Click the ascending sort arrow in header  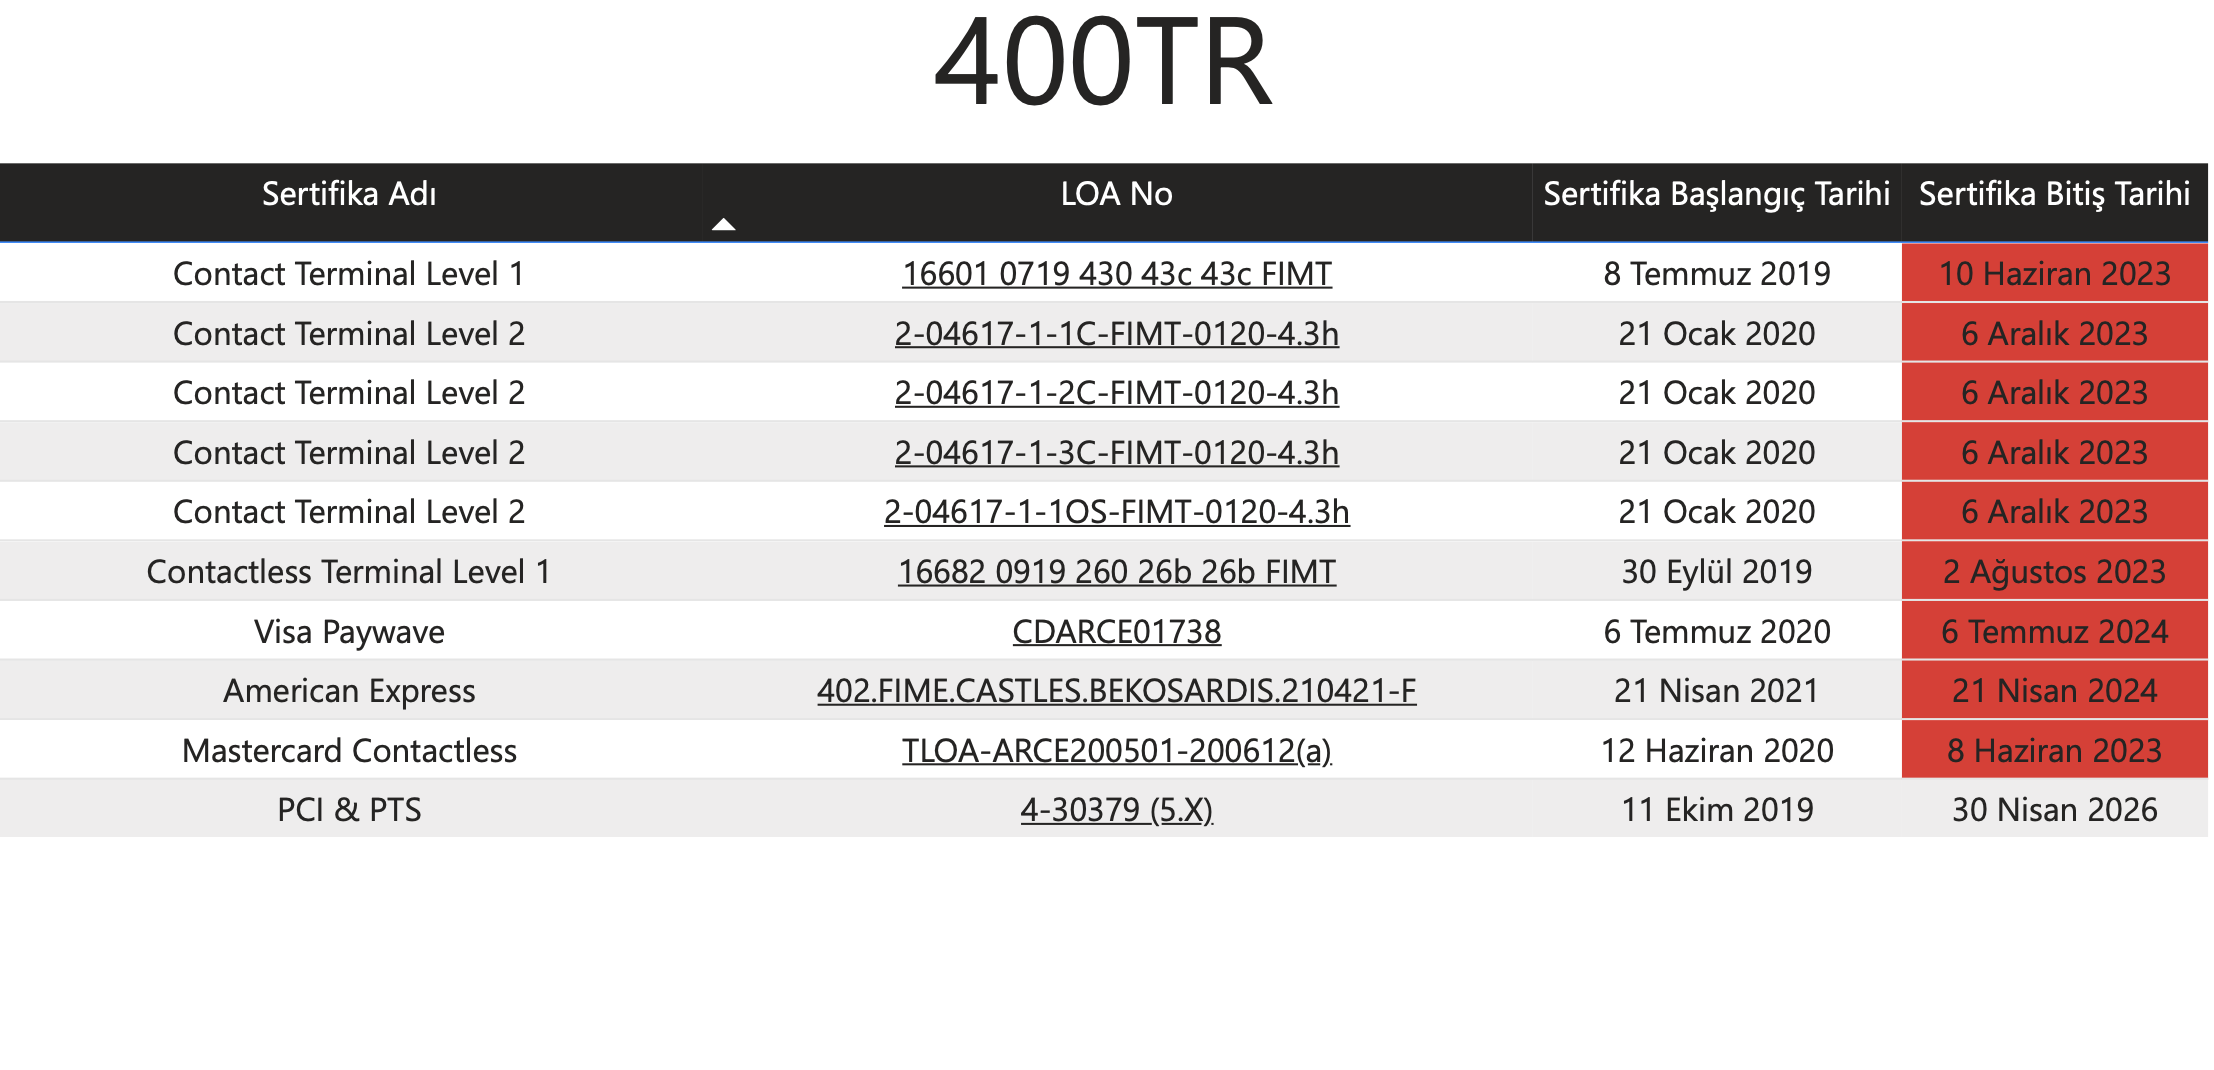pos(723,225)
